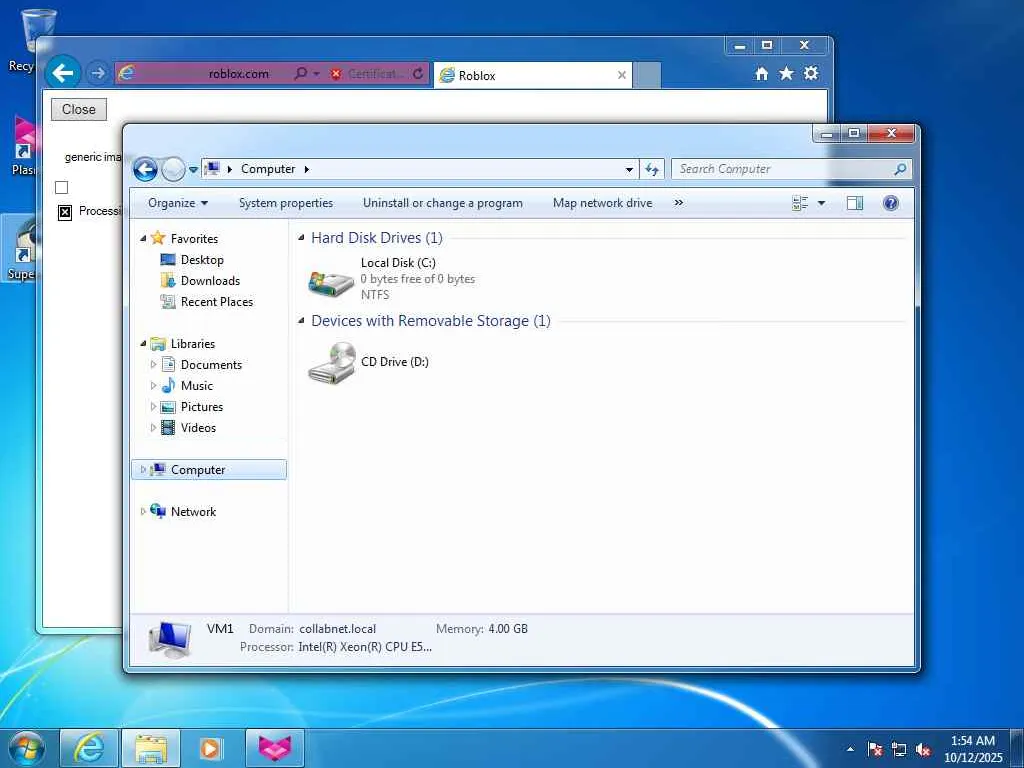Click Uninstall or change a program
Image resolution: width=1024 pixels, height=768 pixels.
(x=443, y=203)
